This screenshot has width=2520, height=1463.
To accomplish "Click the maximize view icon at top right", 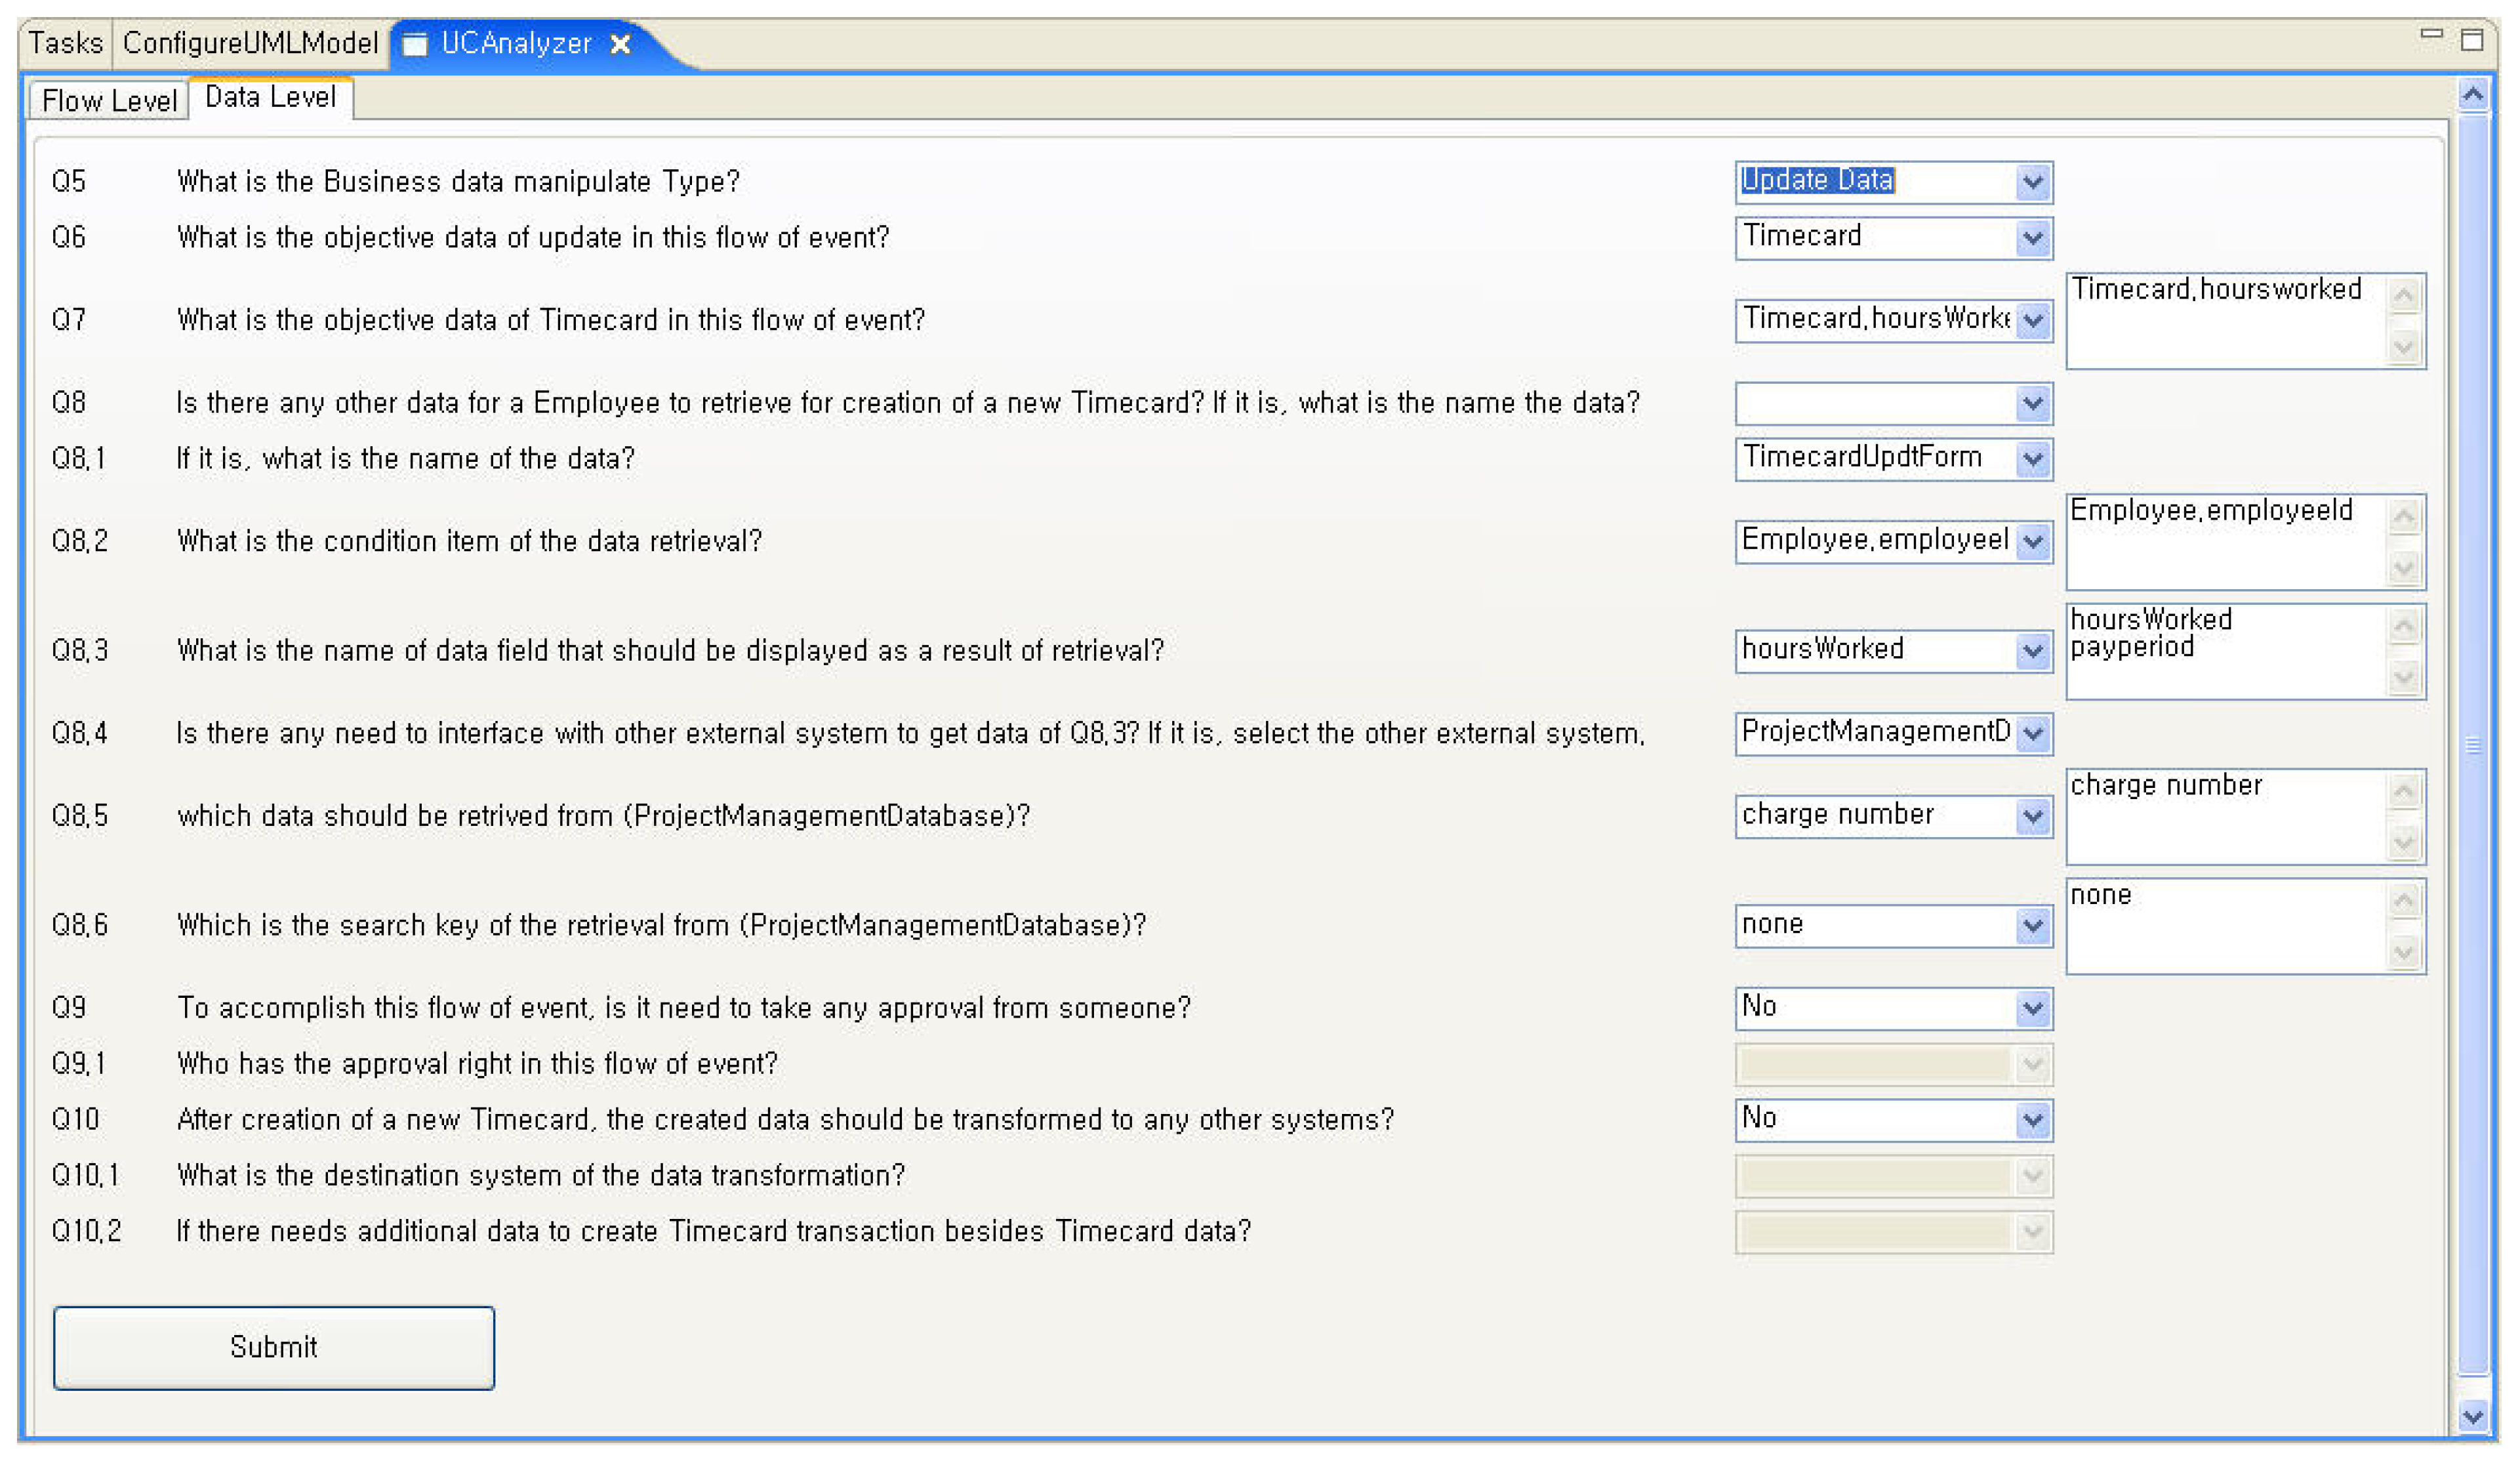I will 2471,40.
